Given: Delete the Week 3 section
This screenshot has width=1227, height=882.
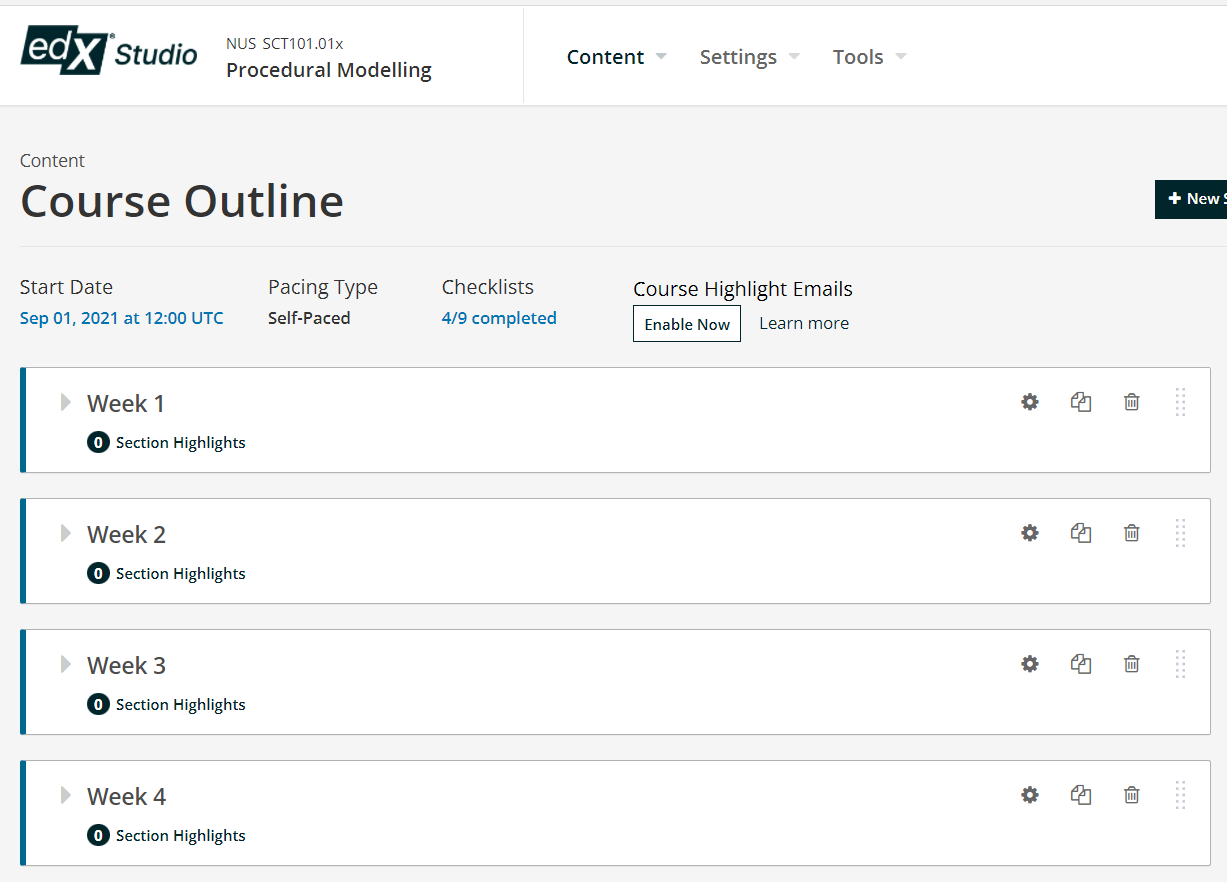Looking at the screenshot, I should coord(1132,664).
